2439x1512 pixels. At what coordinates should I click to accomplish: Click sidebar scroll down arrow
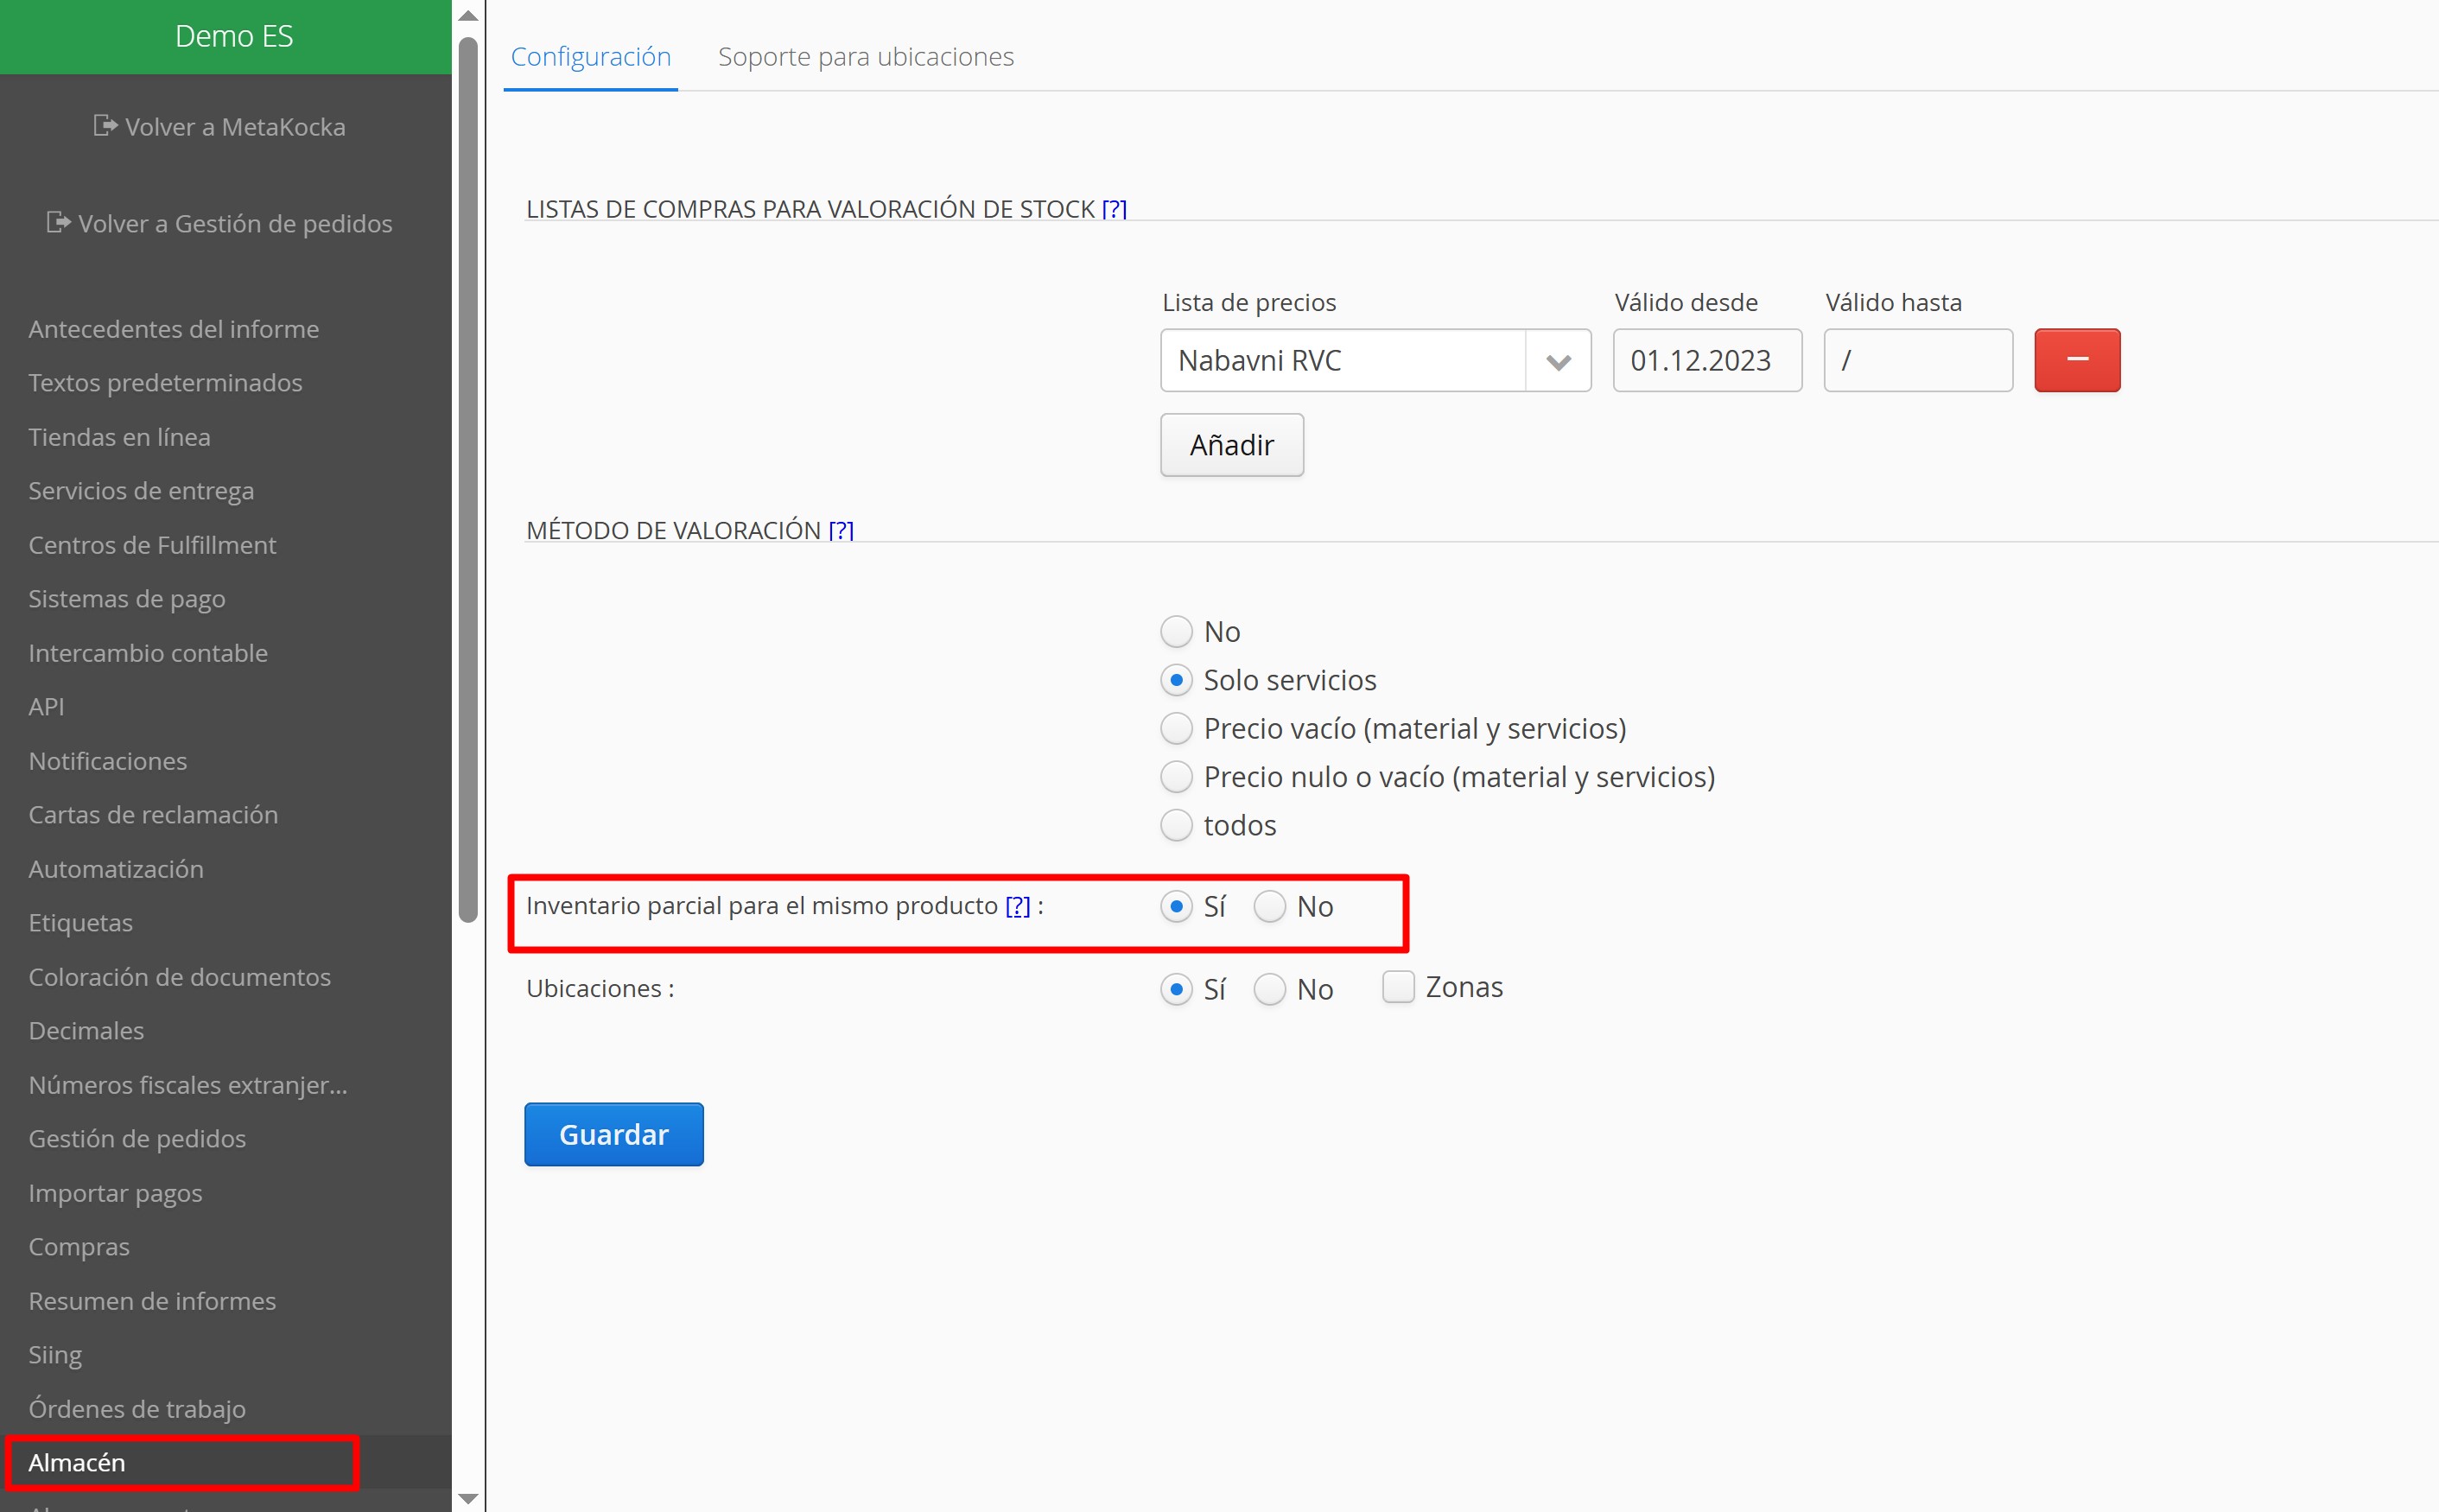[x=467, y=1497]
